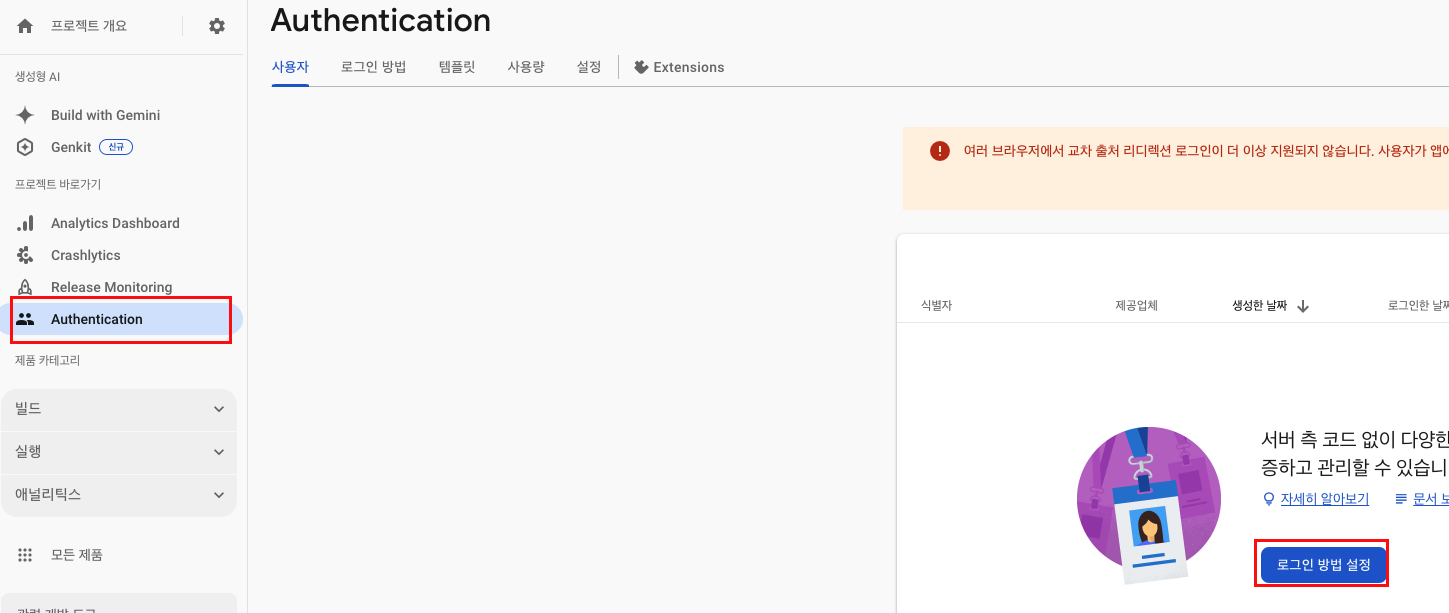Click the 신규 badge next to Genkit

[x=116, y=147]
